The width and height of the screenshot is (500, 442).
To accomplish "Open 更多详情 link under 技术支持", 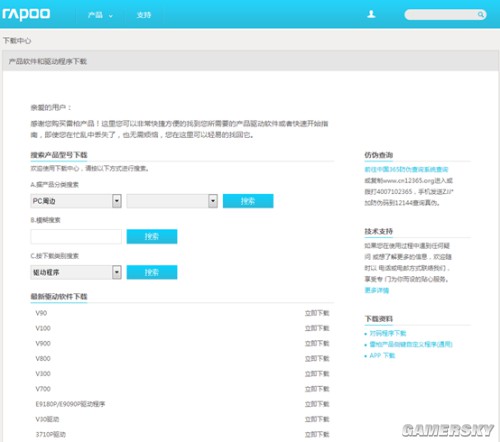I will click(x=377, y=290).
